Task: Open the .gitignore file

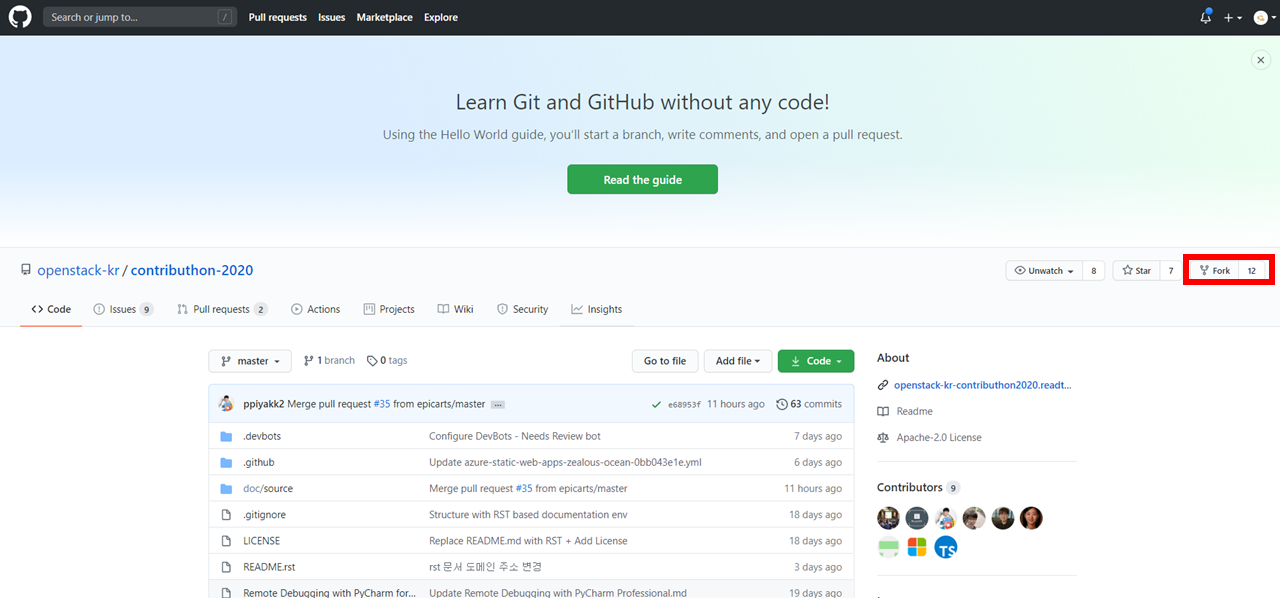Action: 265,514
